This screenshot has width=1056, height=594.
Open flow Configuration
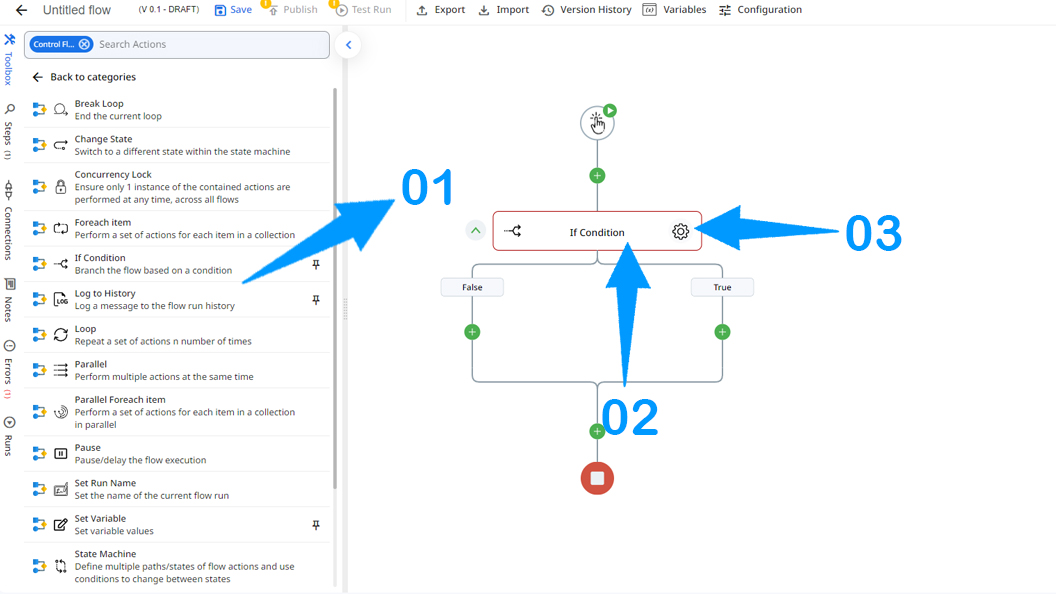760,10
